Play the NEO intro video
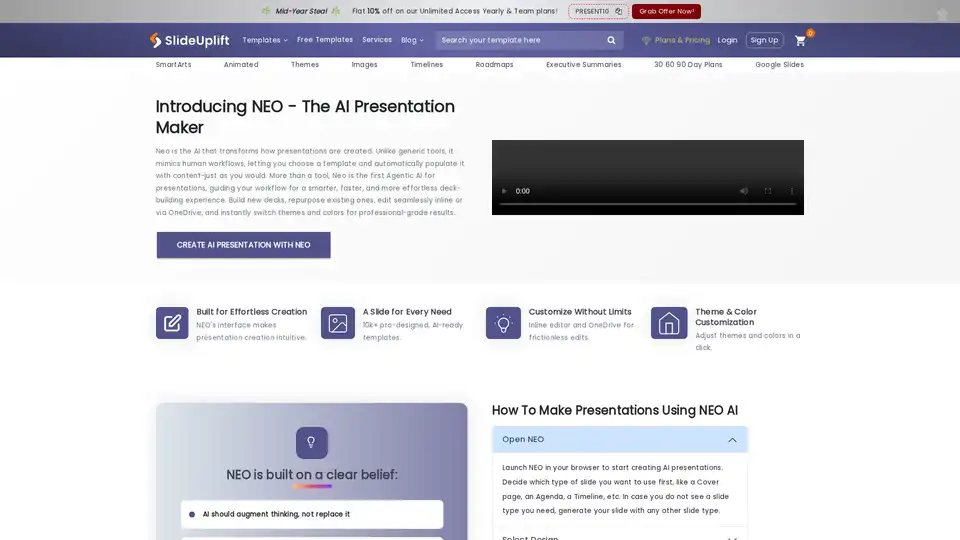Image resolution: width=960 pixels, height=540 pixels. tap(503, 191)
